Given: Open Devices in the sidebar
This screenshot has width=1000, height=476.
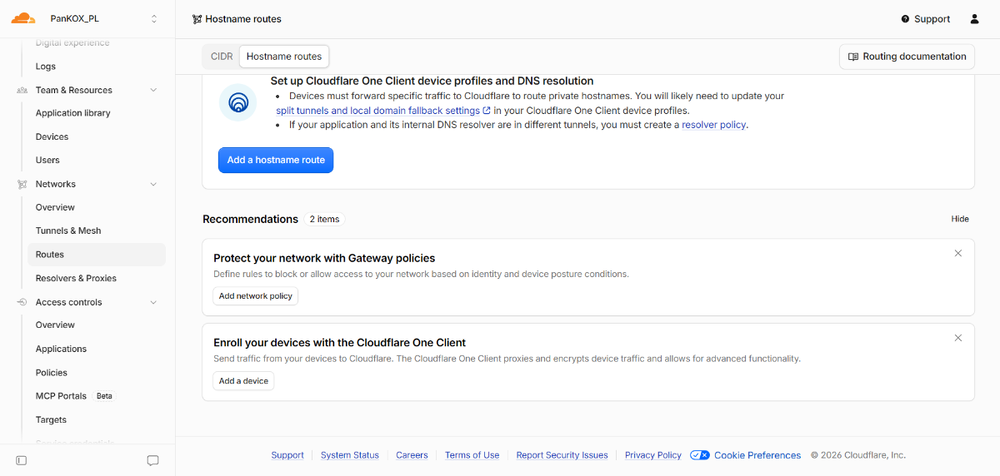Looking at the screenshot, I should (52, 137).
